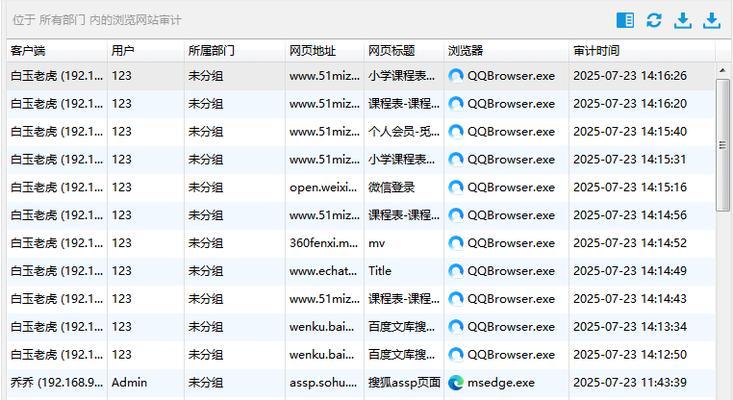Click wenku.bai... cell in 14:12:50 row
Image resolution: width=733 pixels, height=400 pixels.
(322, 355)
